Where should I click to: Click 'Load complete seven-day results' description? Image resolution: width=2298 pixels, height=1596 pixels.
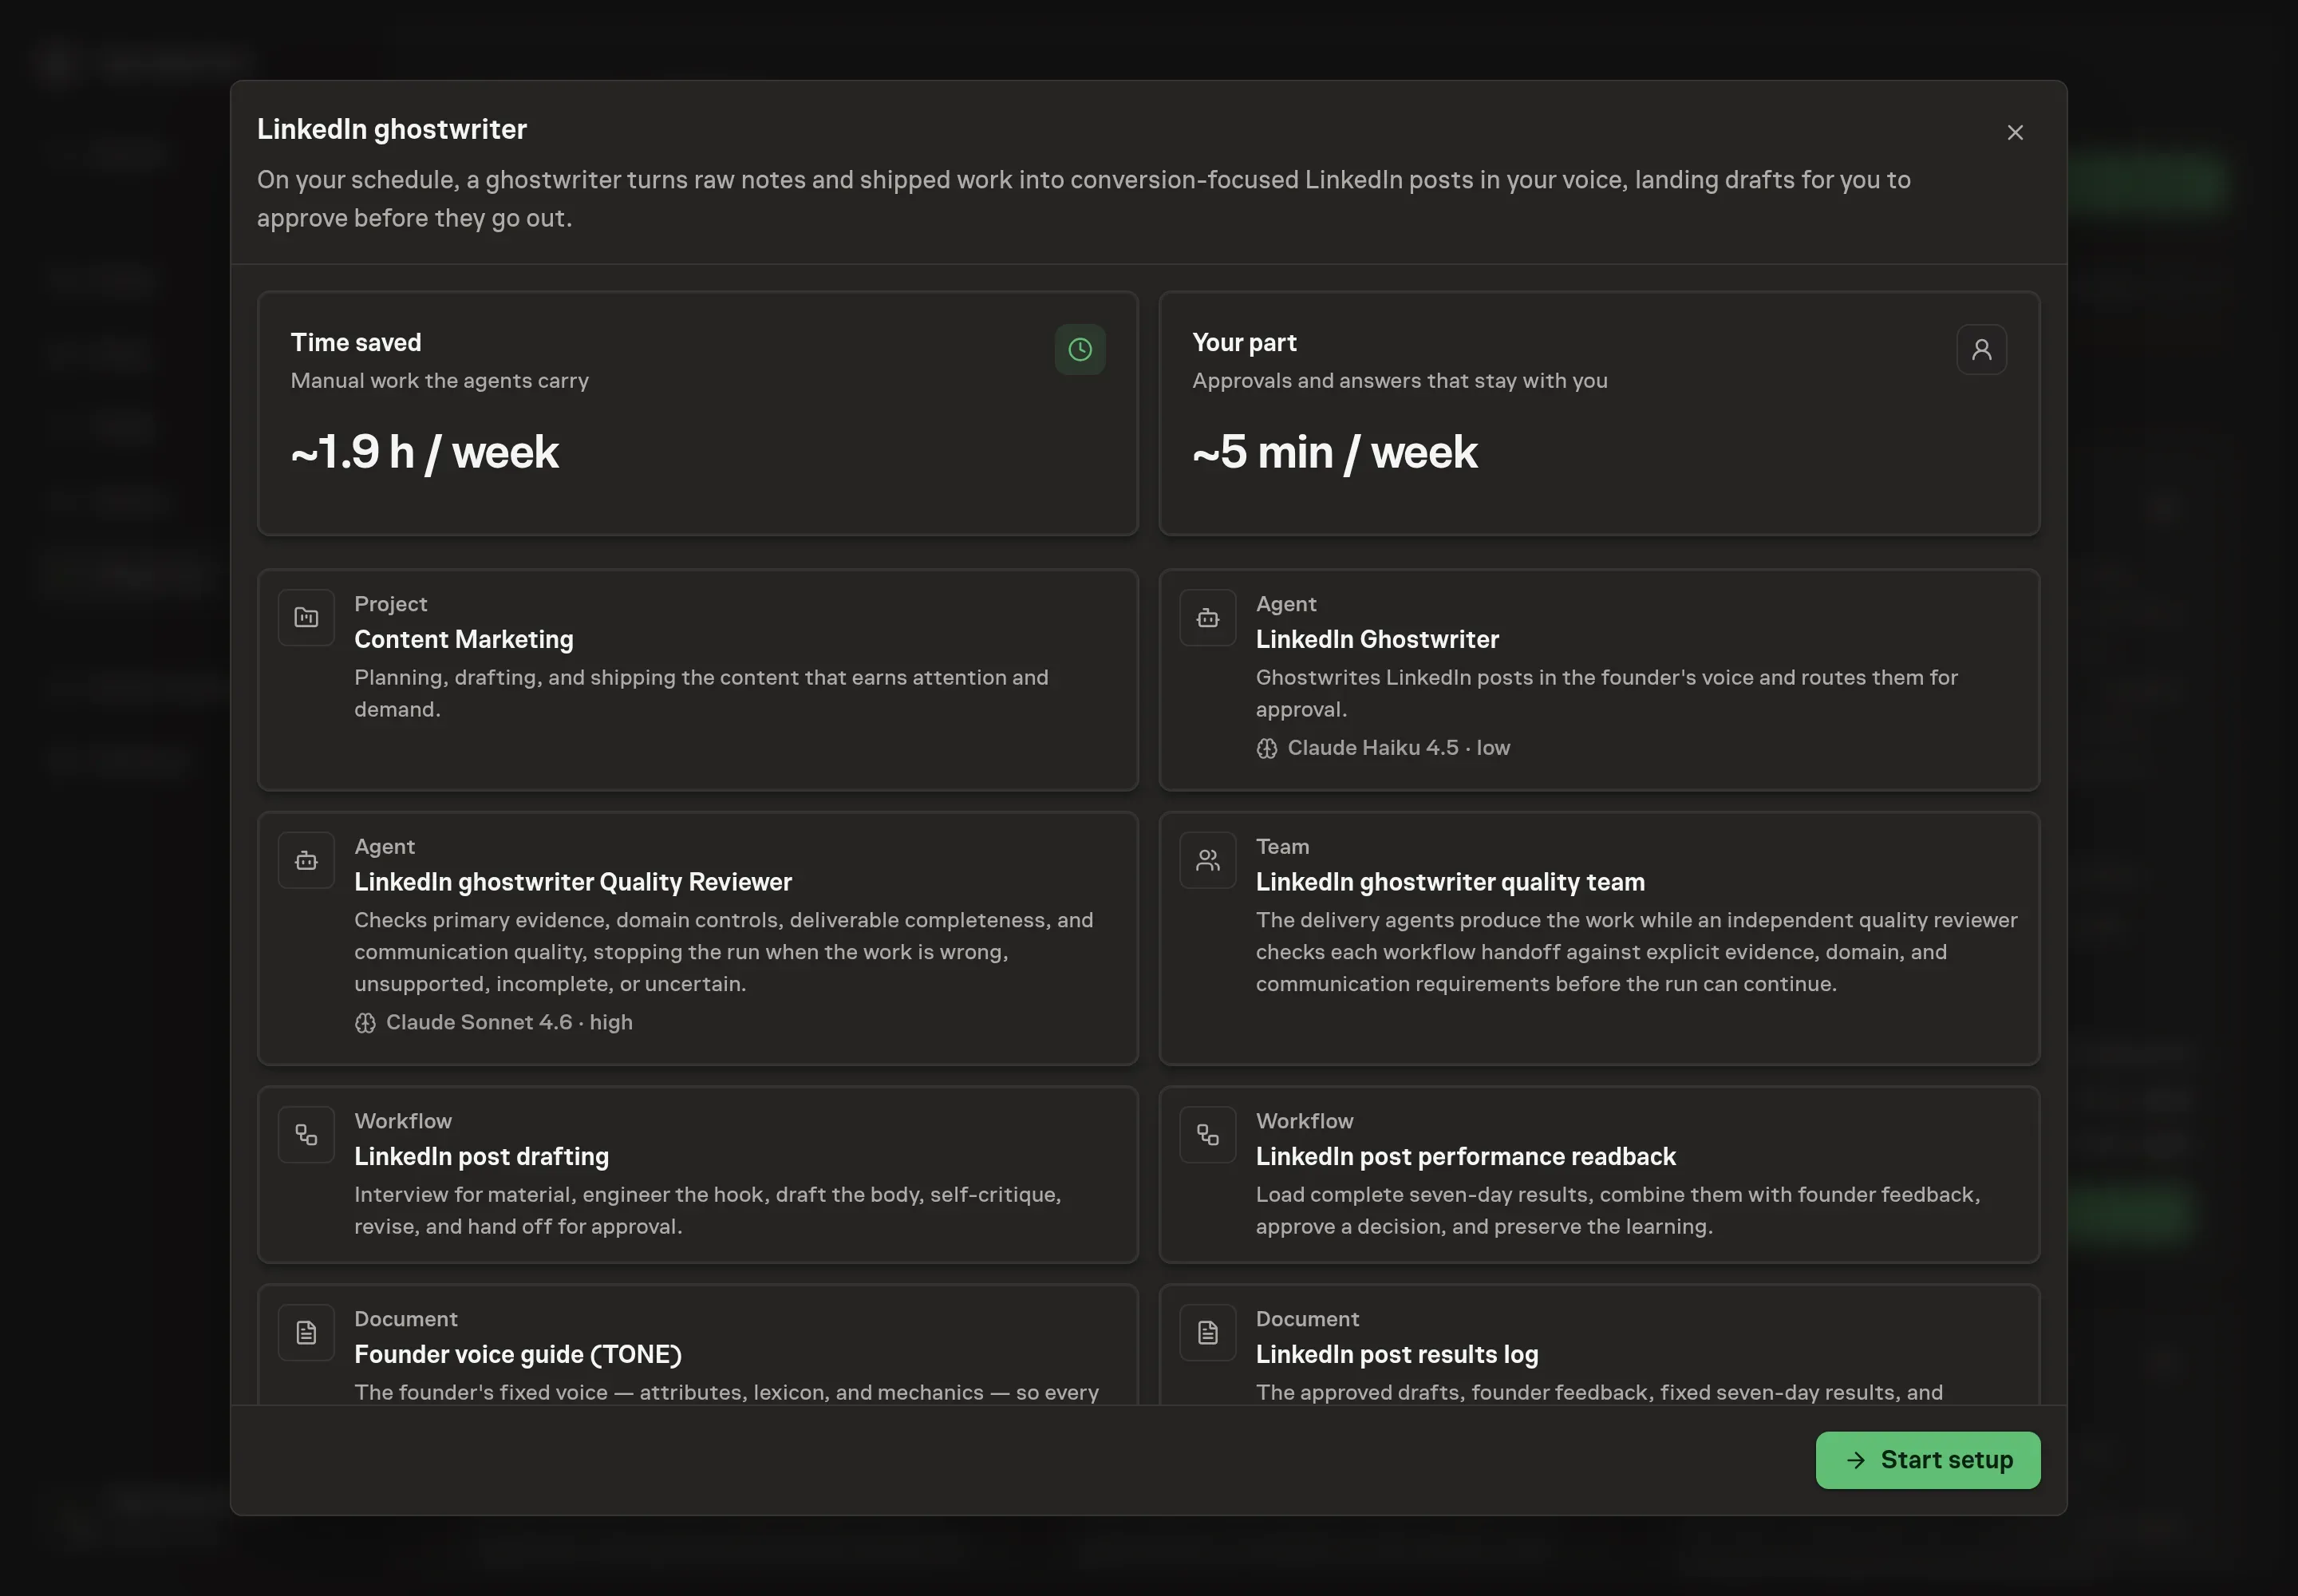pyautogui.click(x=1617, y=1210)
